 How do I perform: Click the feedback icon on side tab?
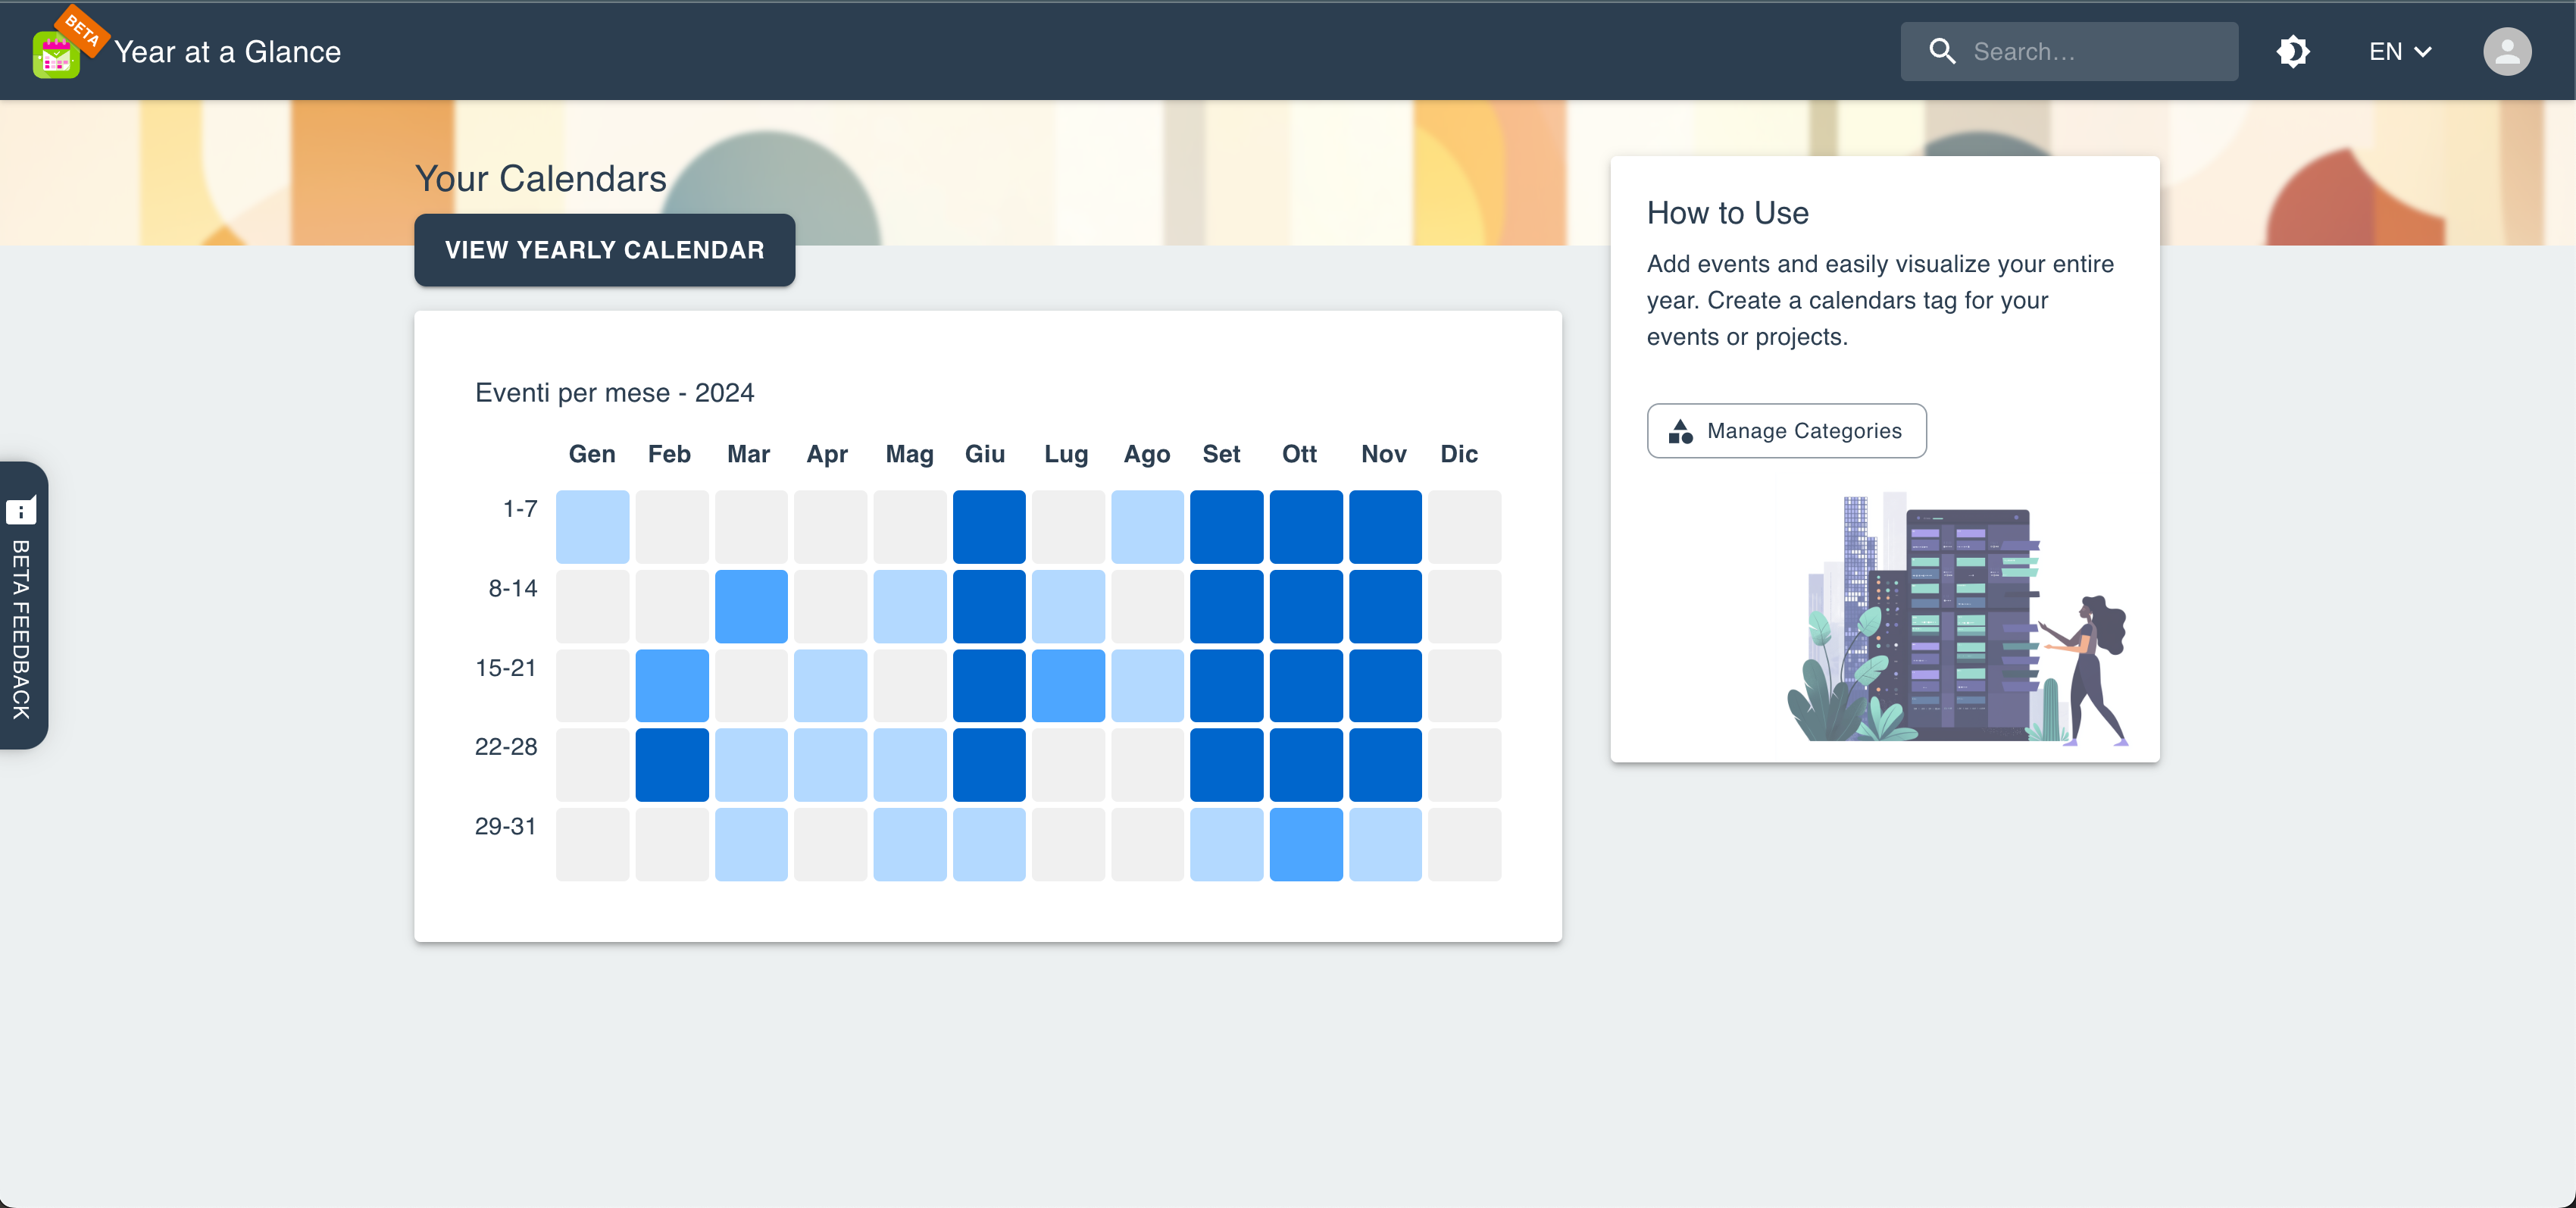(x=21, y=511)
